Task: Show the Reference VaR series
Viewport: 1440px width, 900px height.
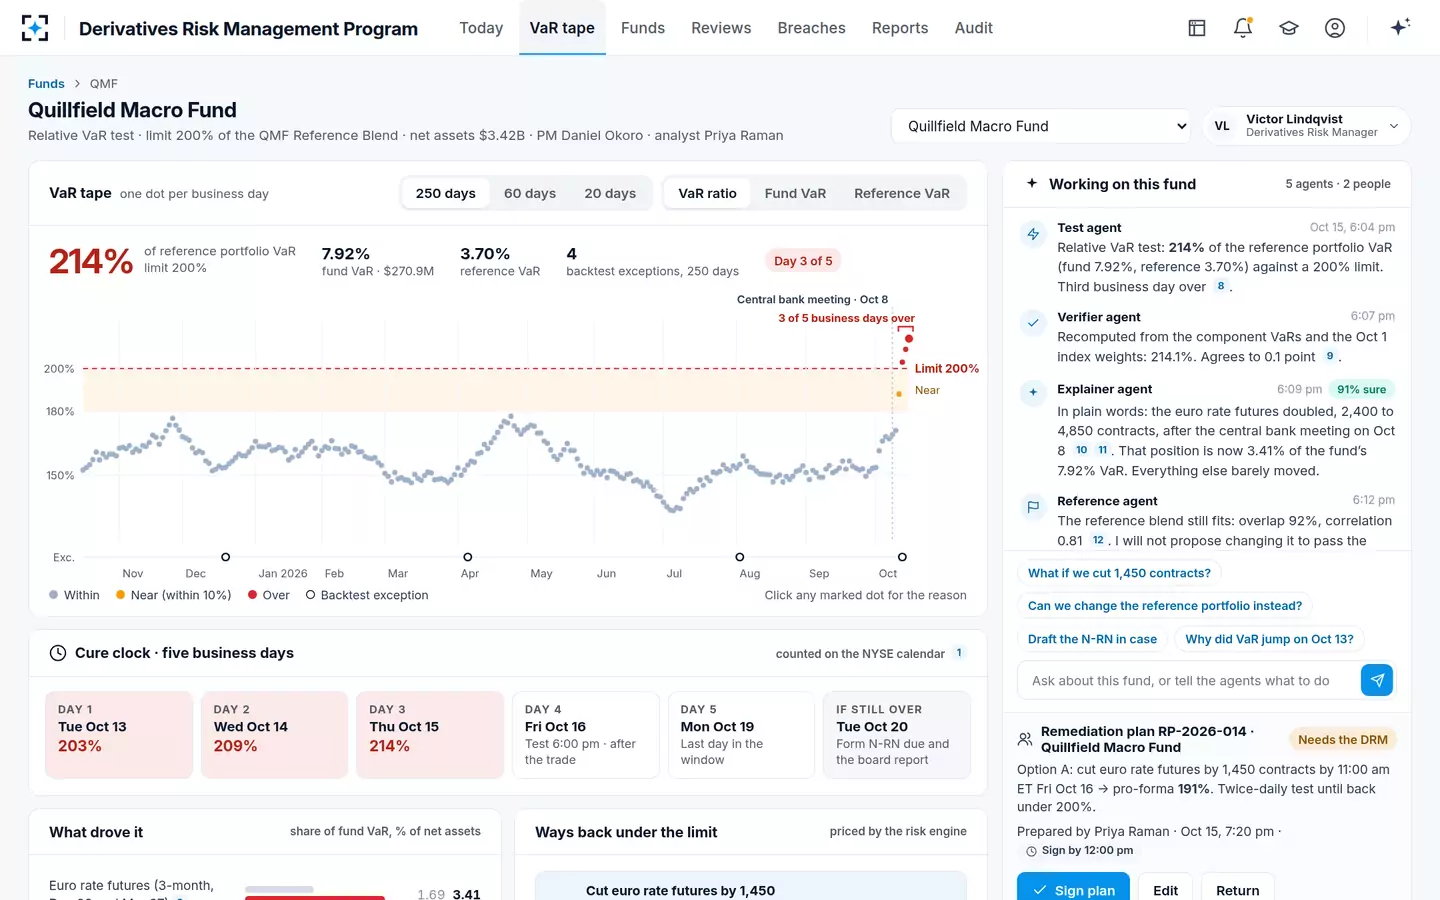Action: pyautogui.click(x=902, y=193)
